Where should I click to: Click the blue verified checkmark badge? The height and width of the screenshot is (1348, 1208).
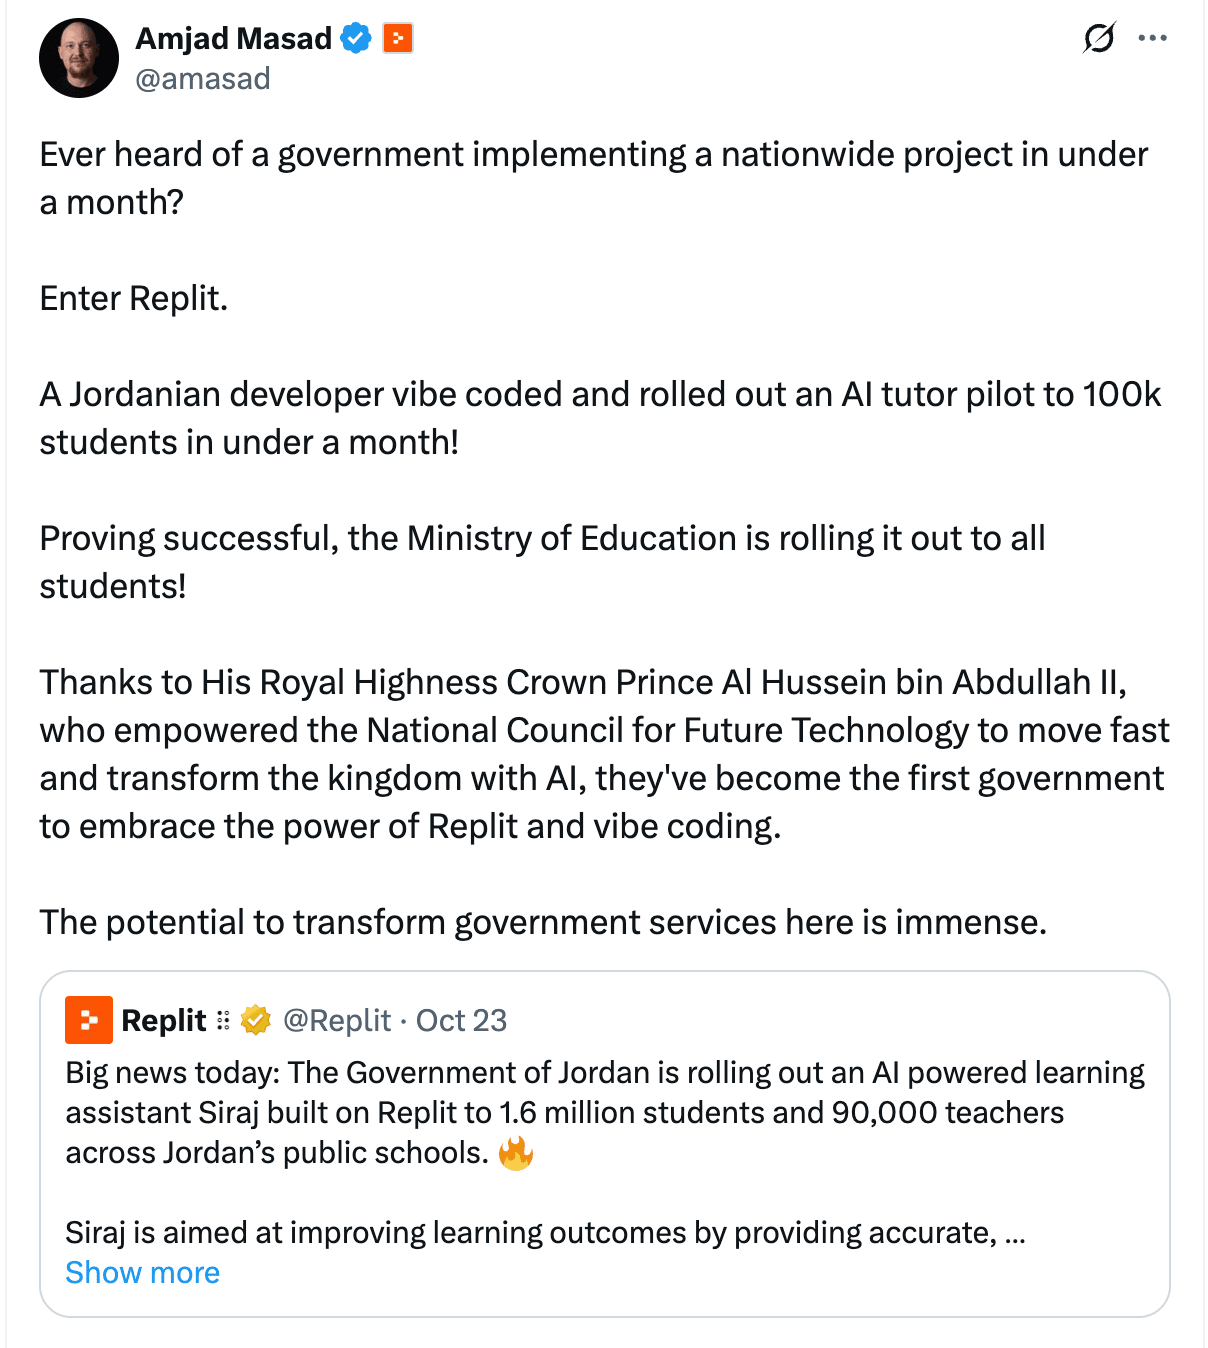(x=356, y=38)
